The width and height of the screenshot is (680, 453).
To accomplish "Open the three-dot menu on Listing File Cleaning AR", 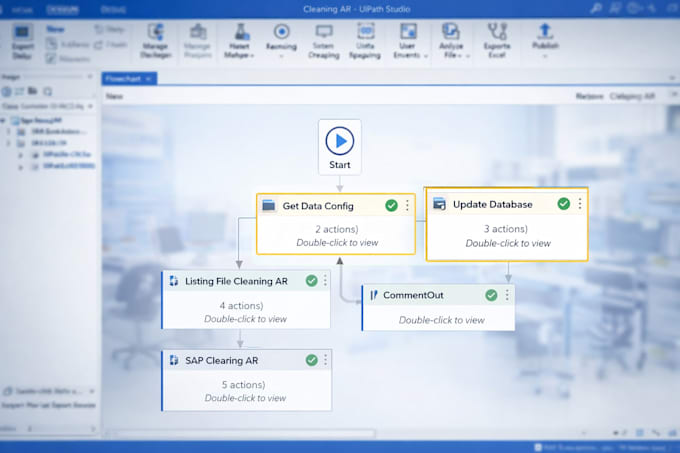I will pyautogui.click(x=325, y=281).
